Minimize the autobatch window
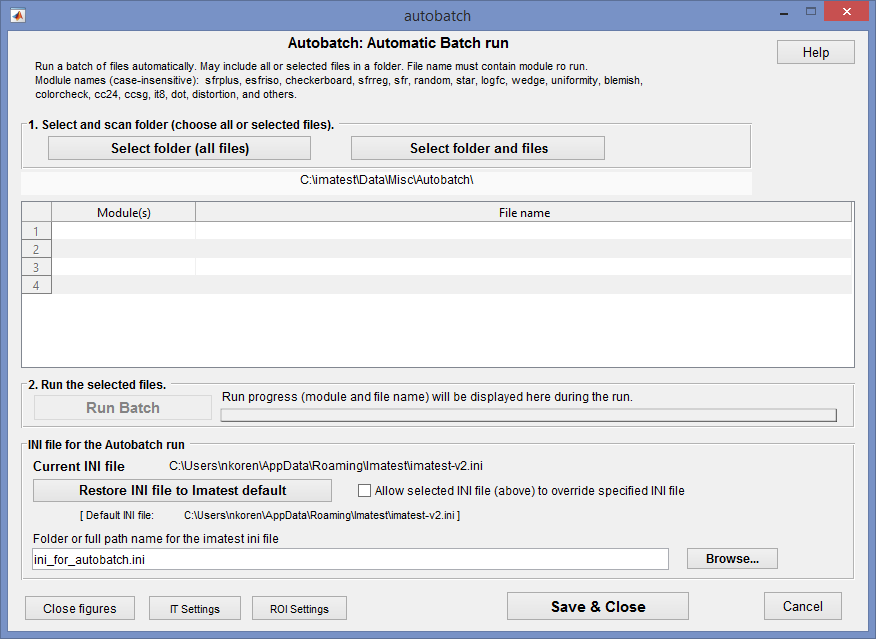 point(784,13)
